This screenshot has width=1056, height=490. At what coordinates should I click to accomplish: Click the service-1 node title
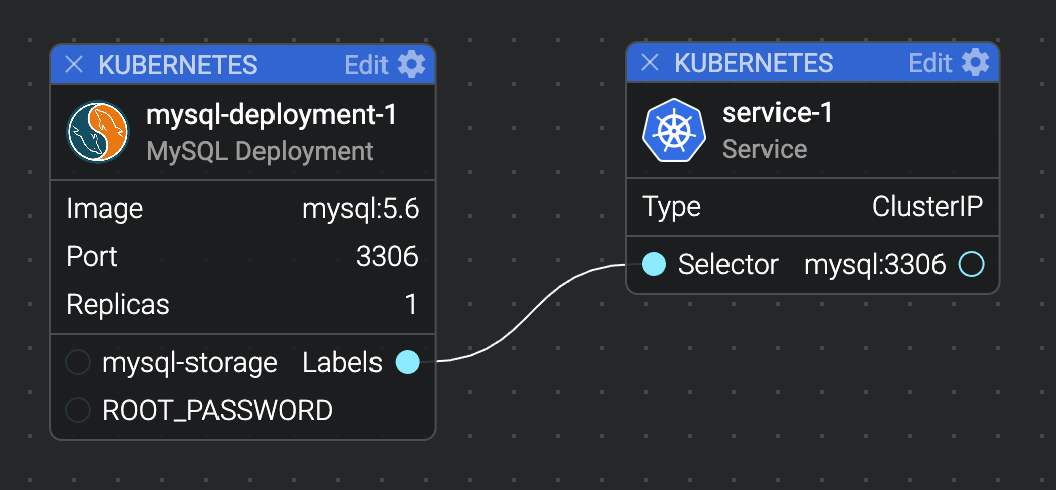tap(778, 113)
